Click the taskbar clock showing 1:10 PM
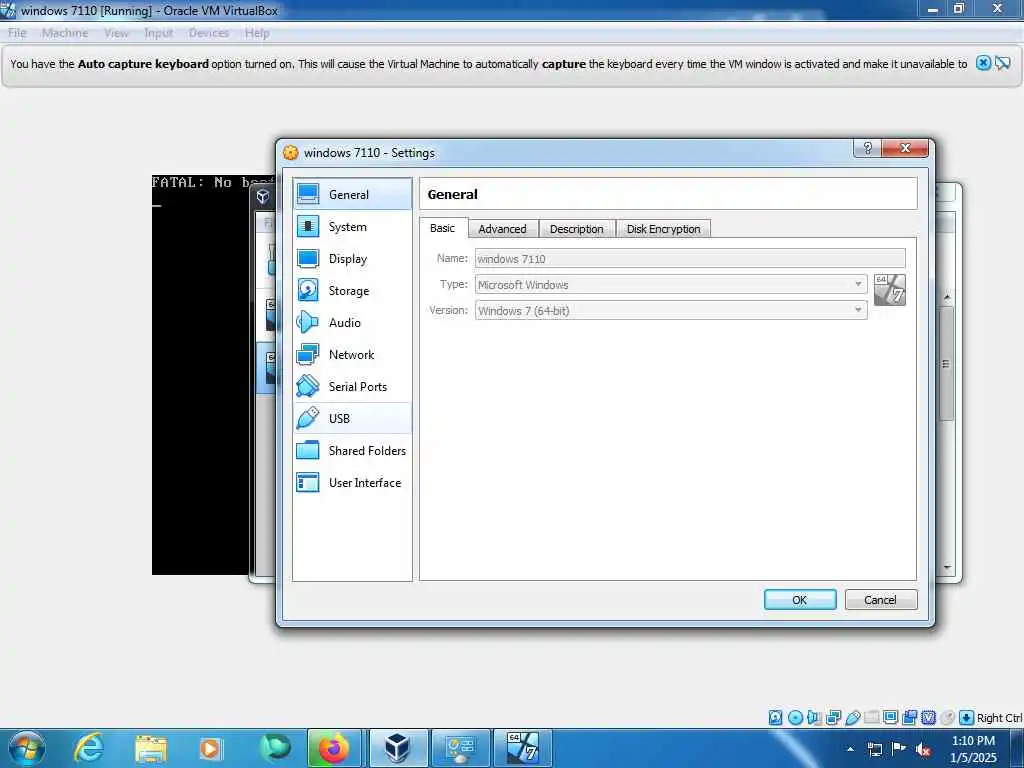1024x768 pixels. [x=973, y=749]
